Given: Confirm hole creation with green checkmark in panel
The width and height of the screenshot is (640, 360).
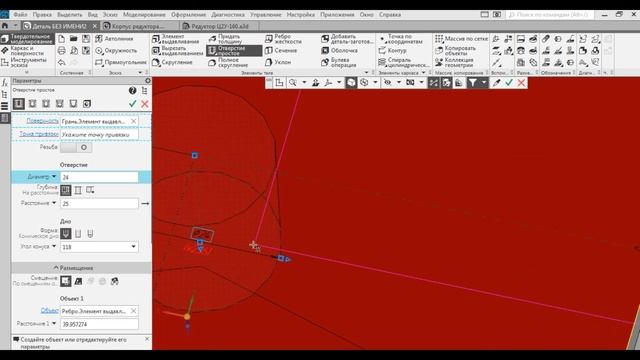Looking at the screenshot, I should pyautogui.click(x=132, y=104).
